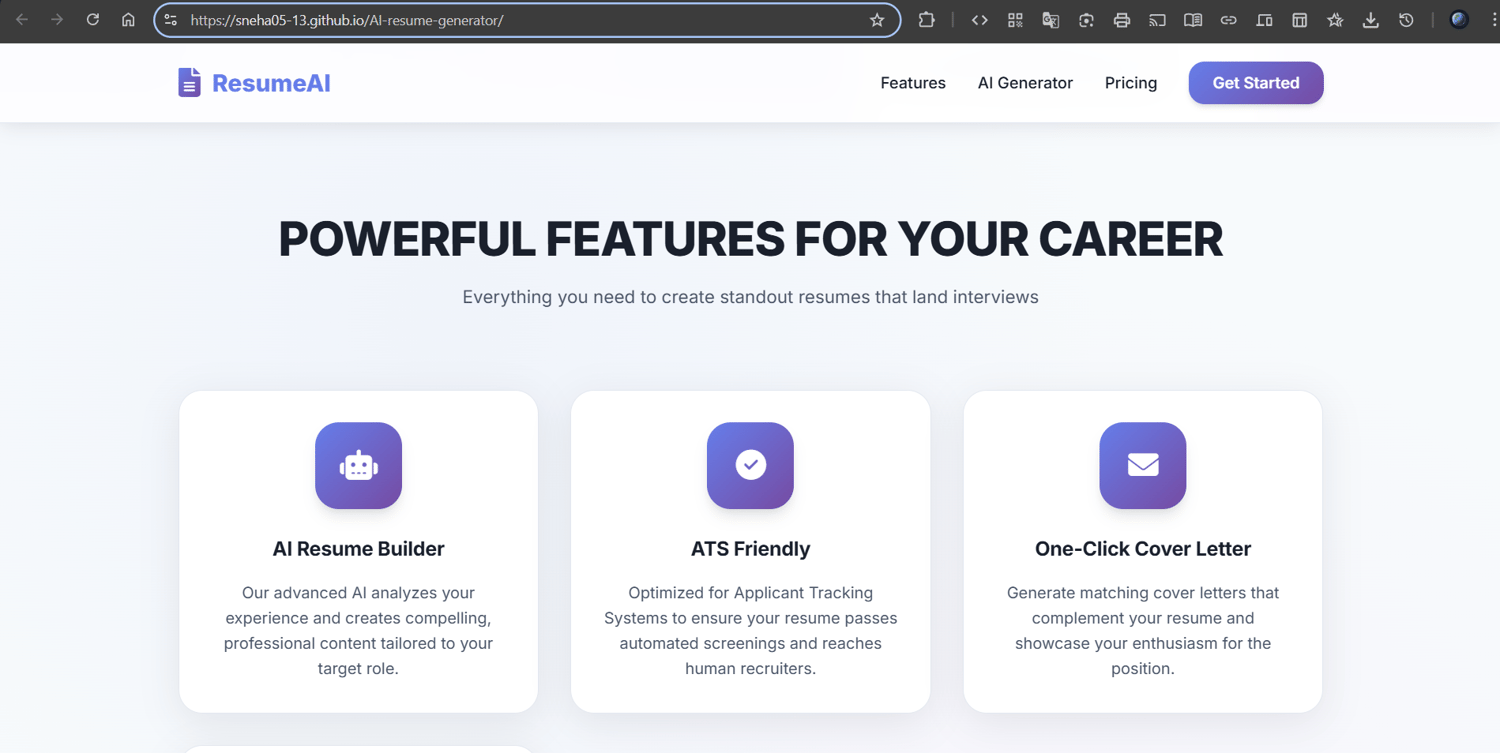Cast this tab to a device
Viewport: 1500px width, 753px height.
(1157, 20)
